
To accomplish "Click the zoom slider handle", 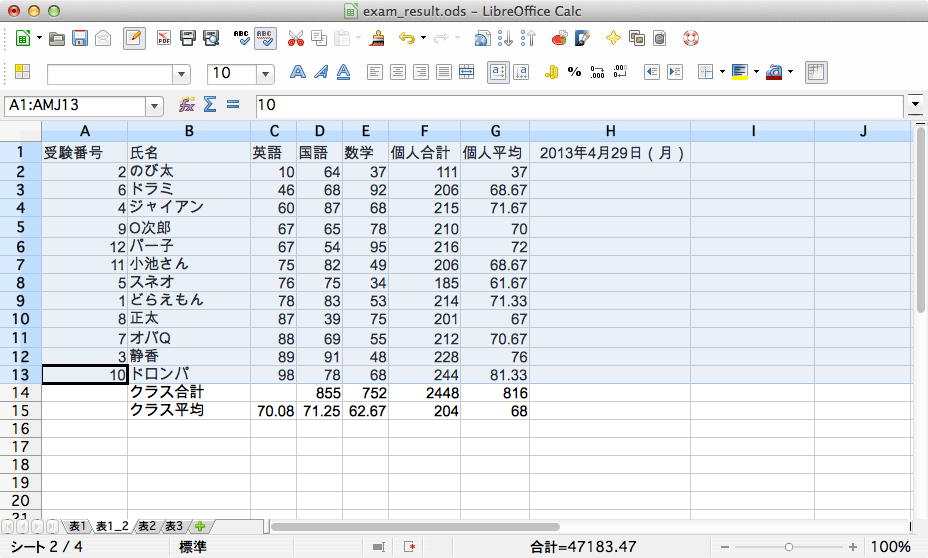I will [789, 547].
